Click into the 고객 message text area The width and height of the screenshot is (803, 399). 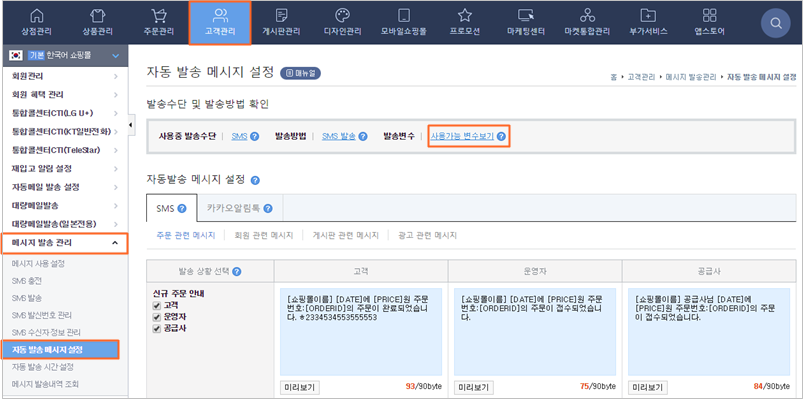361,332
